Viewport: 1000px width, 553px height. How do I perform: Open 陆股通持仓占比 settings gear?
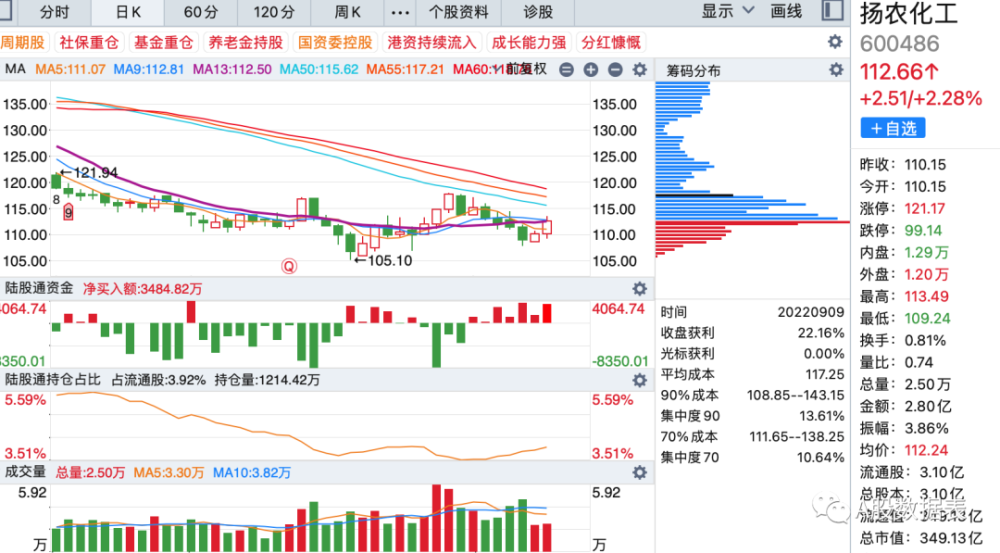640,381
